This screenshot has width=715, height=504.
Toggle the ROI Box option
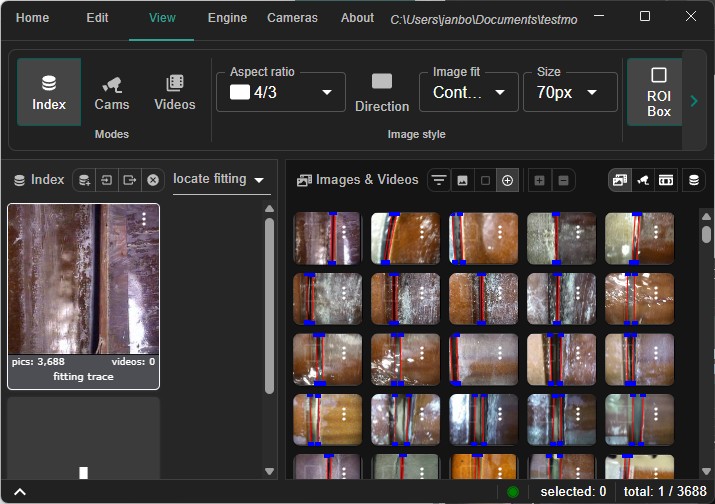658,92
